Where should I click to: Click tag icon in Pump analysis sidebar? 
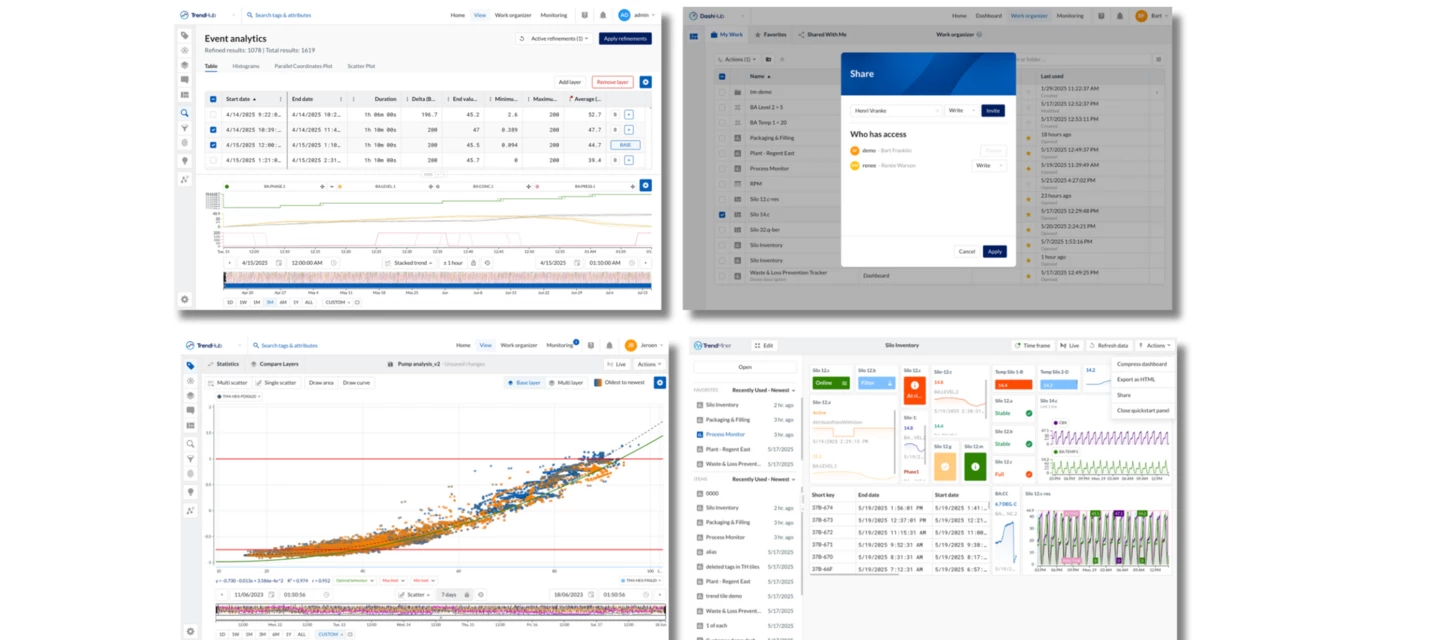coord(190,365)
